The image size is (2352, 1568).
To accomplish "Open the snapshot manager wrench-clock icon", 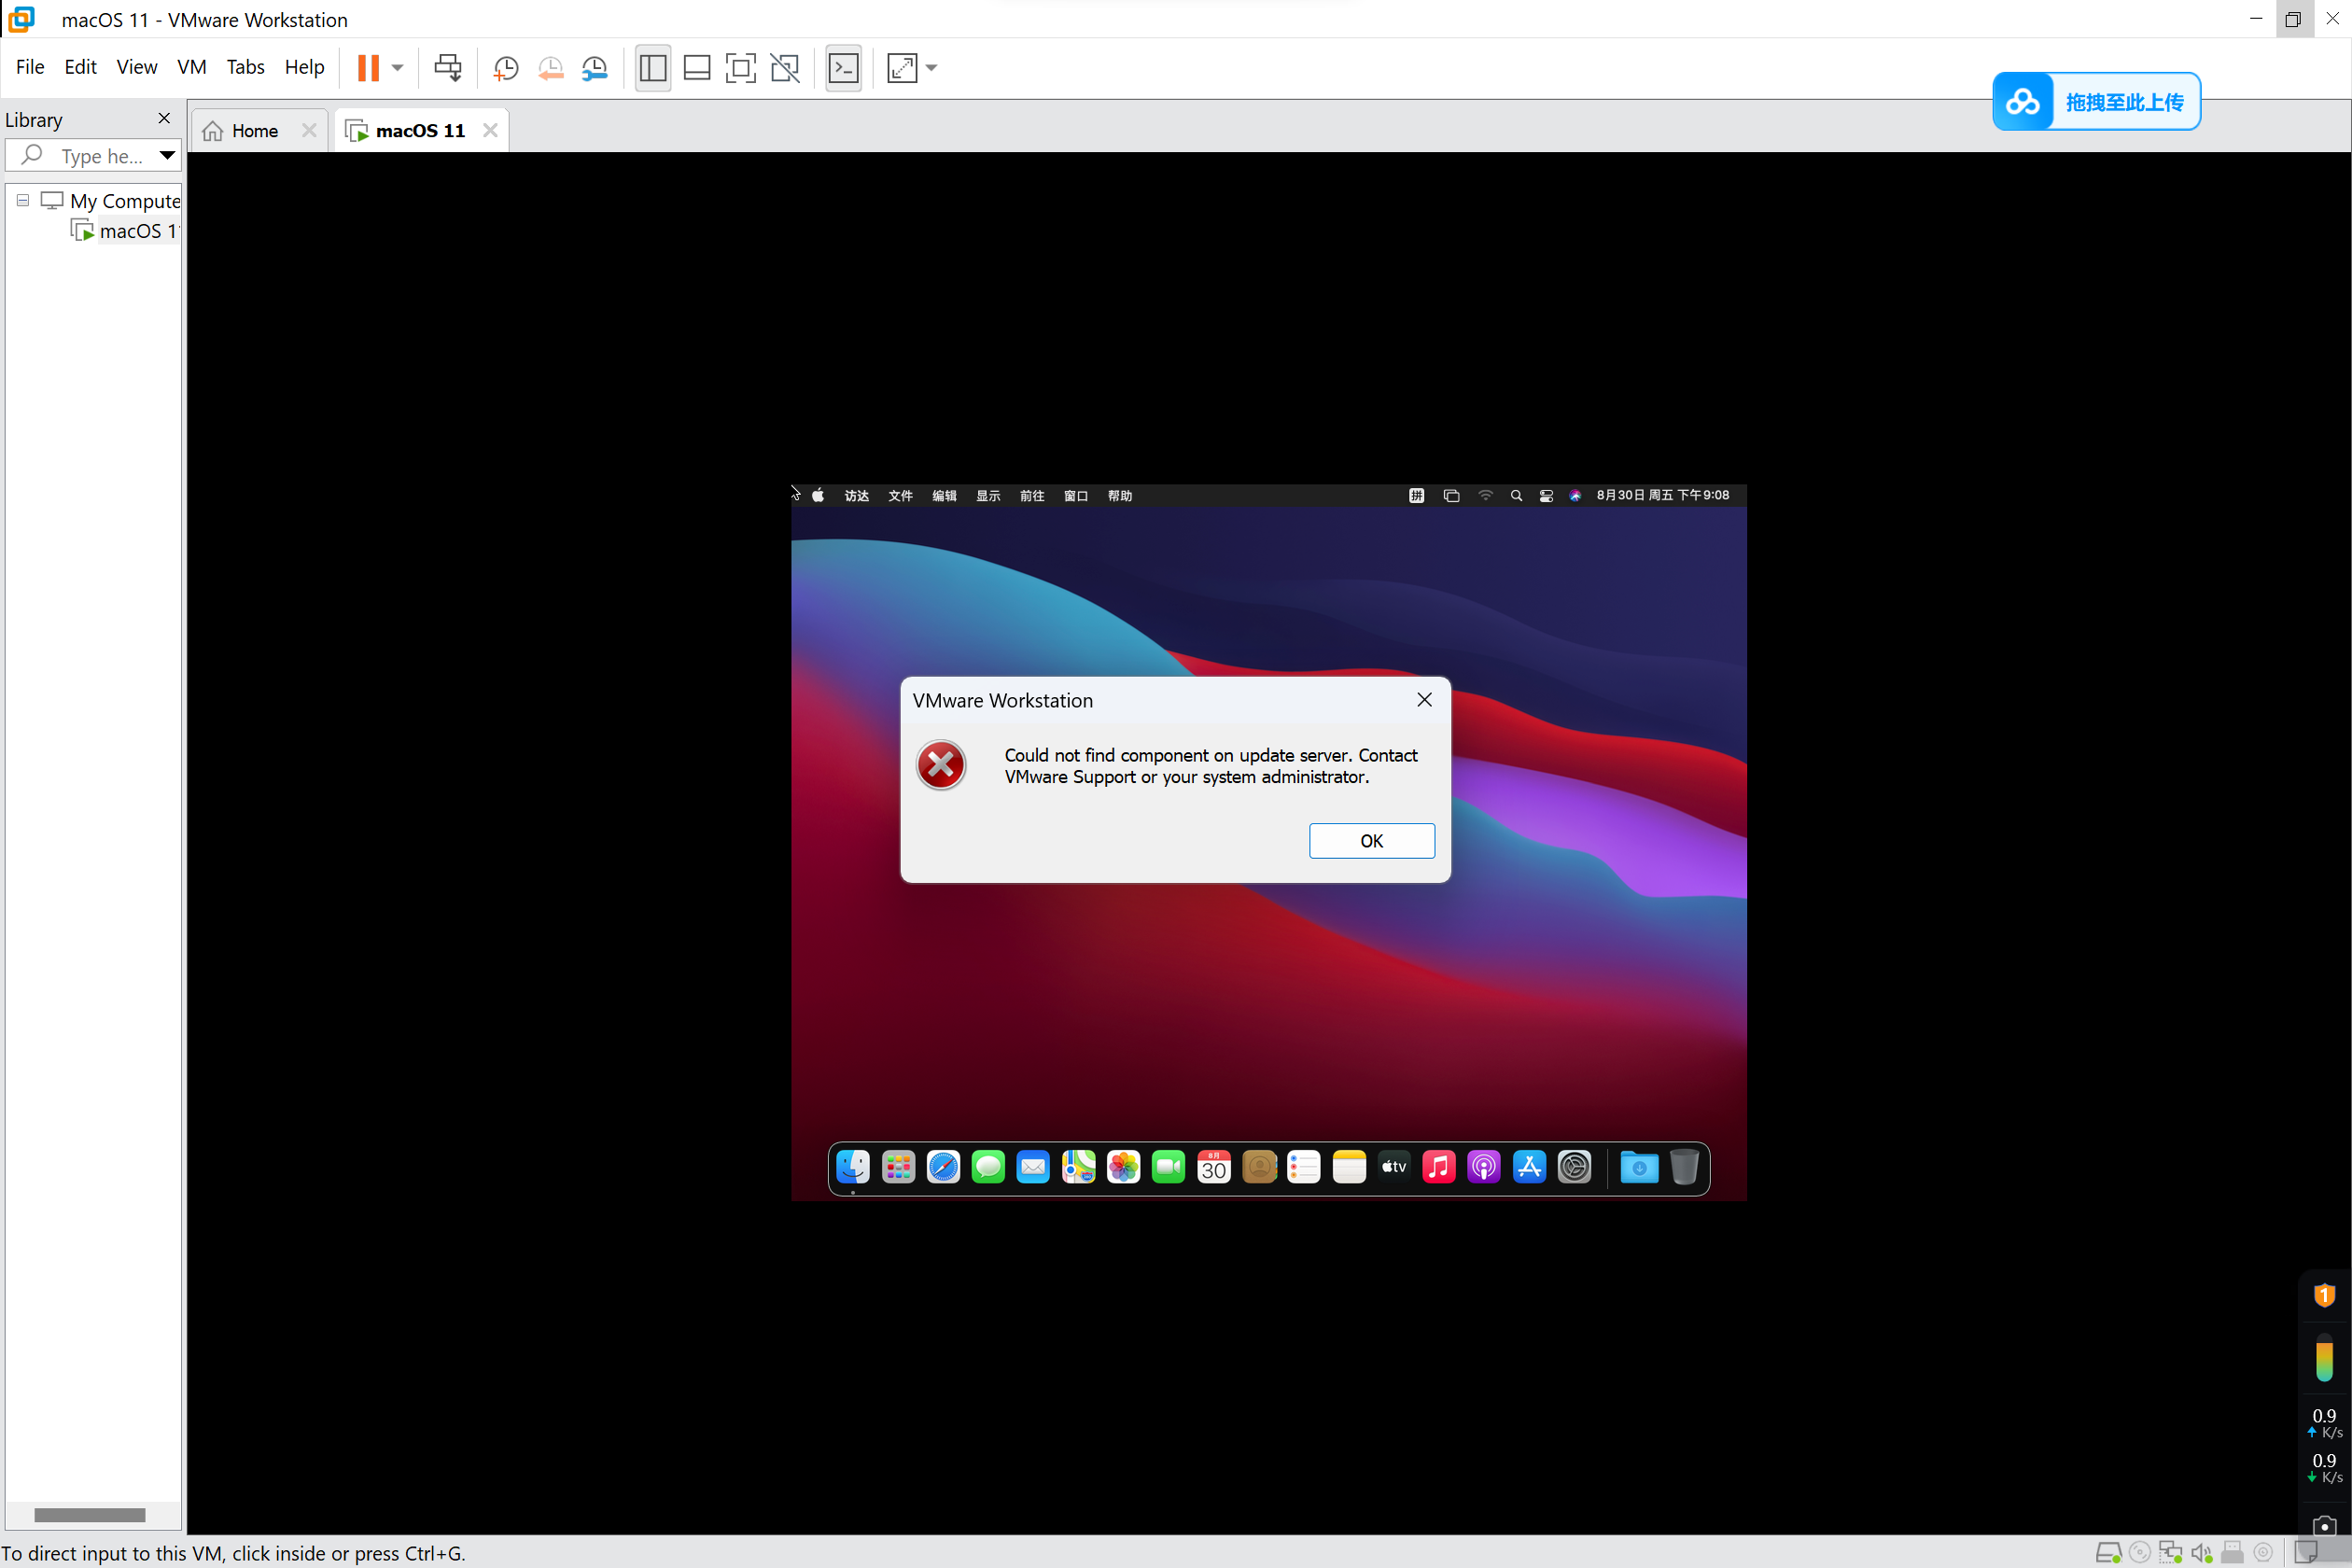I will 595,68.
